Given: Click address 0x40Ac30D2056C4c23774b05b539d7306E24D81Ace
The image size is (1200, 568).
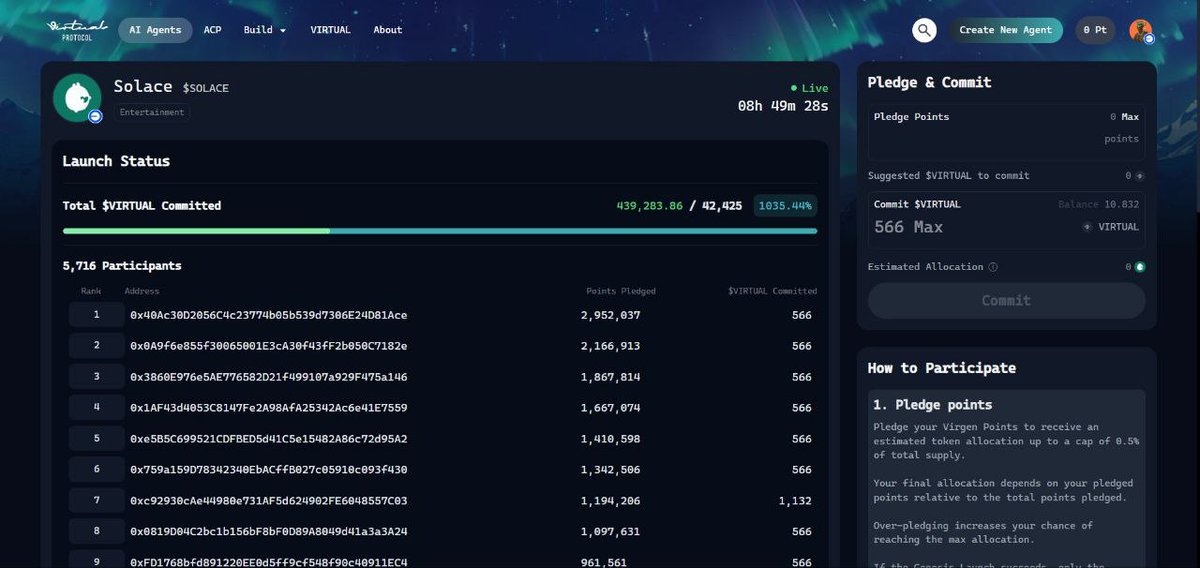Looking at the screenshot, I should pos(269,315).
